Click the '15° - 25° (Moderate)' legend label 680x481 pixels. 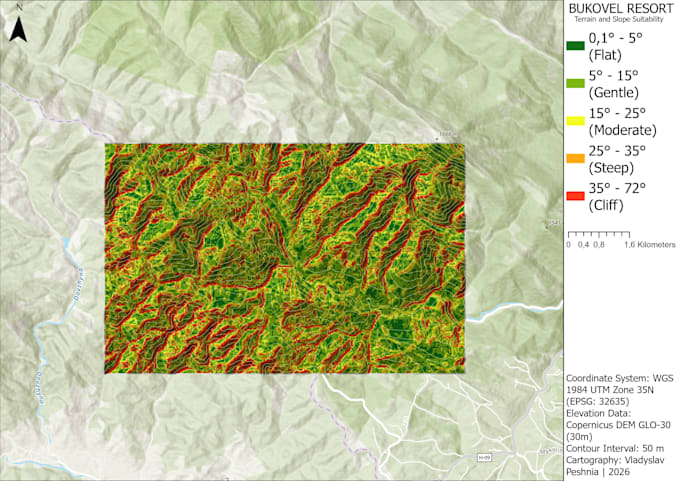[622, 121]
